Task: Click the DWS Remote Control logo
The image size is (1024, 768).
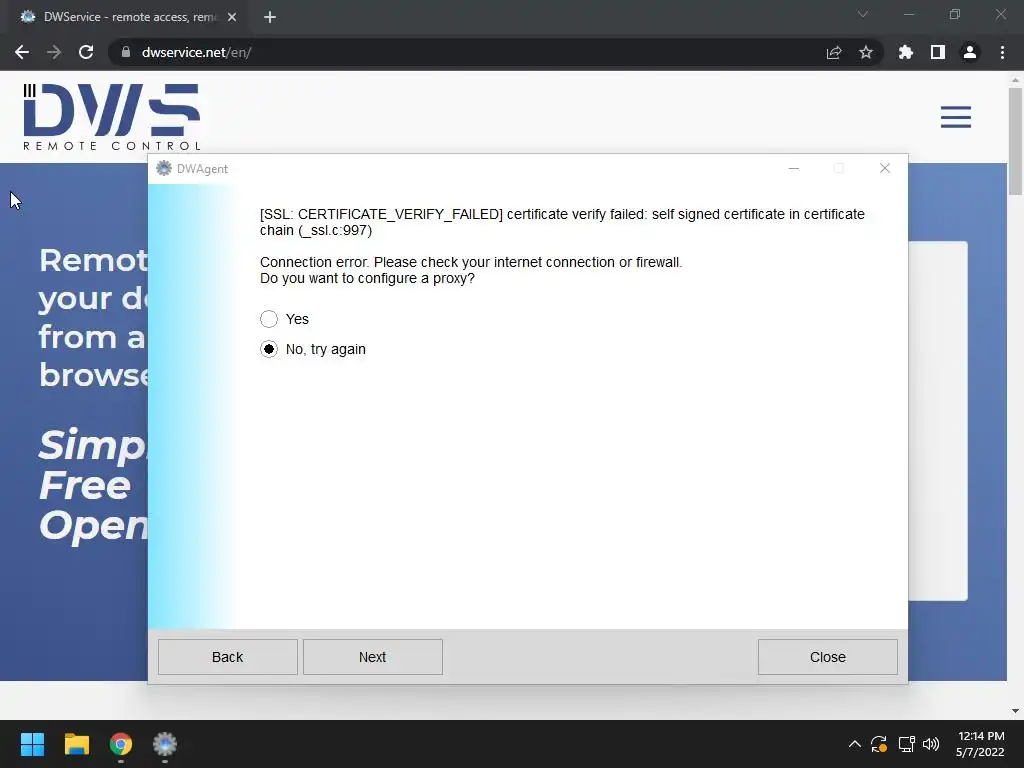Action: coord(112,117)
